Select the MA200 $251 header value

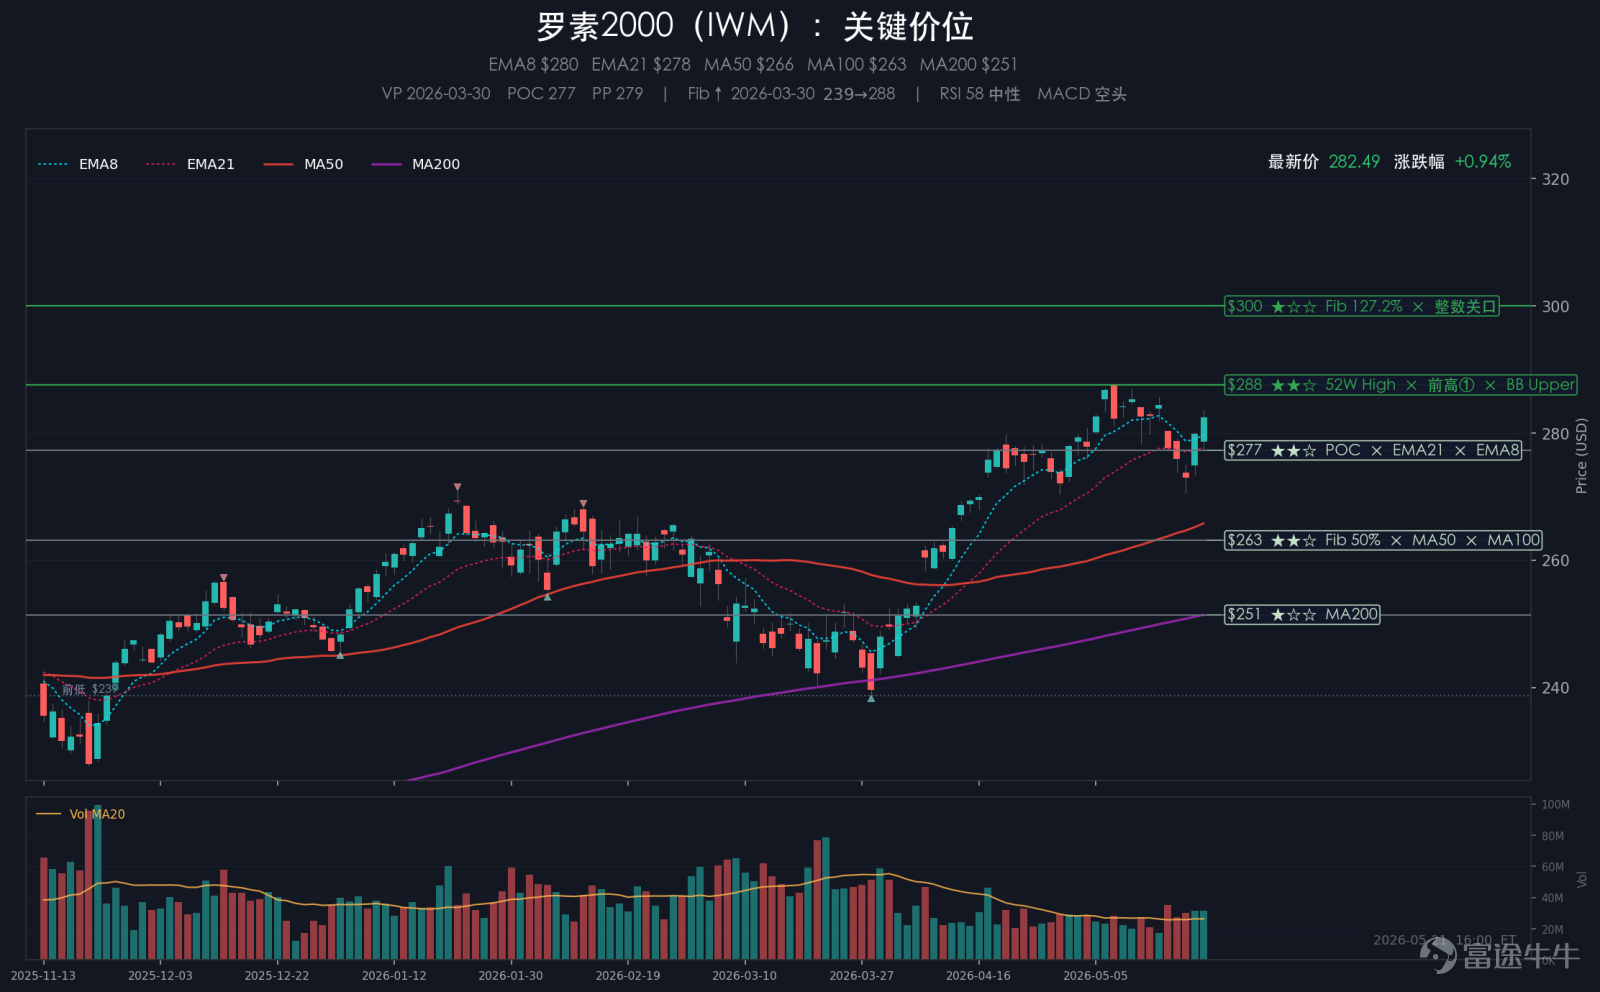tap(969, 64)
